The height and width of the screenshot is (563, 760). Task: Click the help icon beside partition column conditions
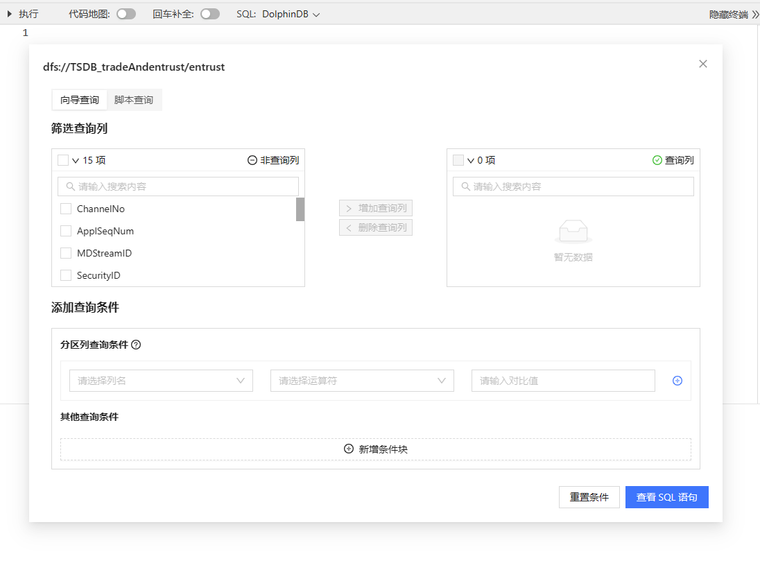tap(136, 345)
